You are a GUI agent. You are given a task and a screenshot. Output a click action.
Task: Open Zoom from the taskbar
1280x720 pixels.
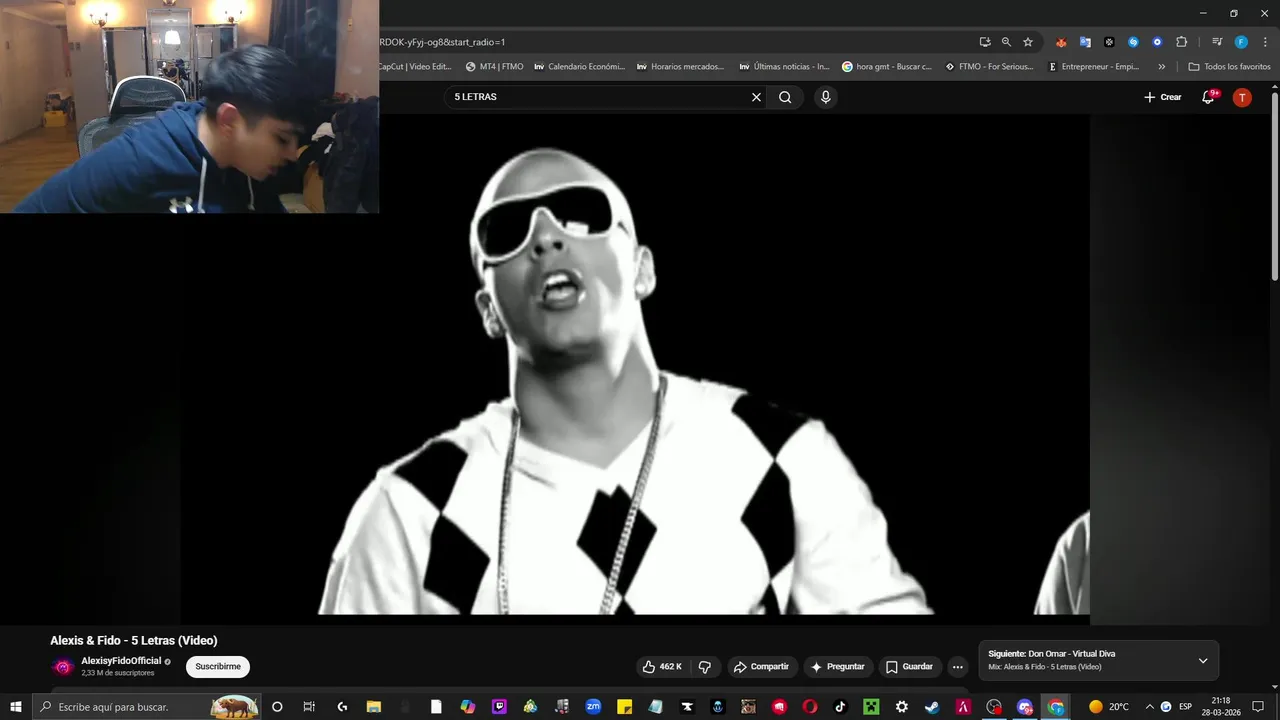593,707
